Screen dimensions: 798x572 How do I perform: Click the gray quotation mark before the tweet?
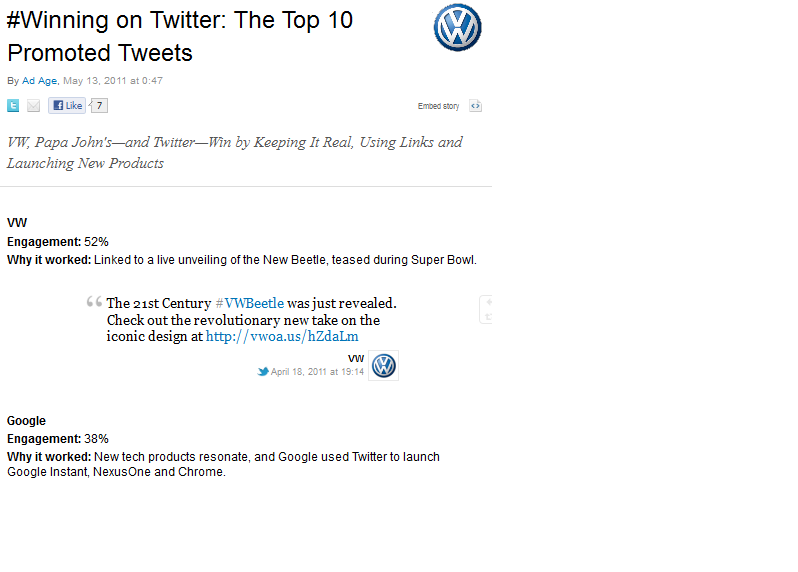point(94,303)
